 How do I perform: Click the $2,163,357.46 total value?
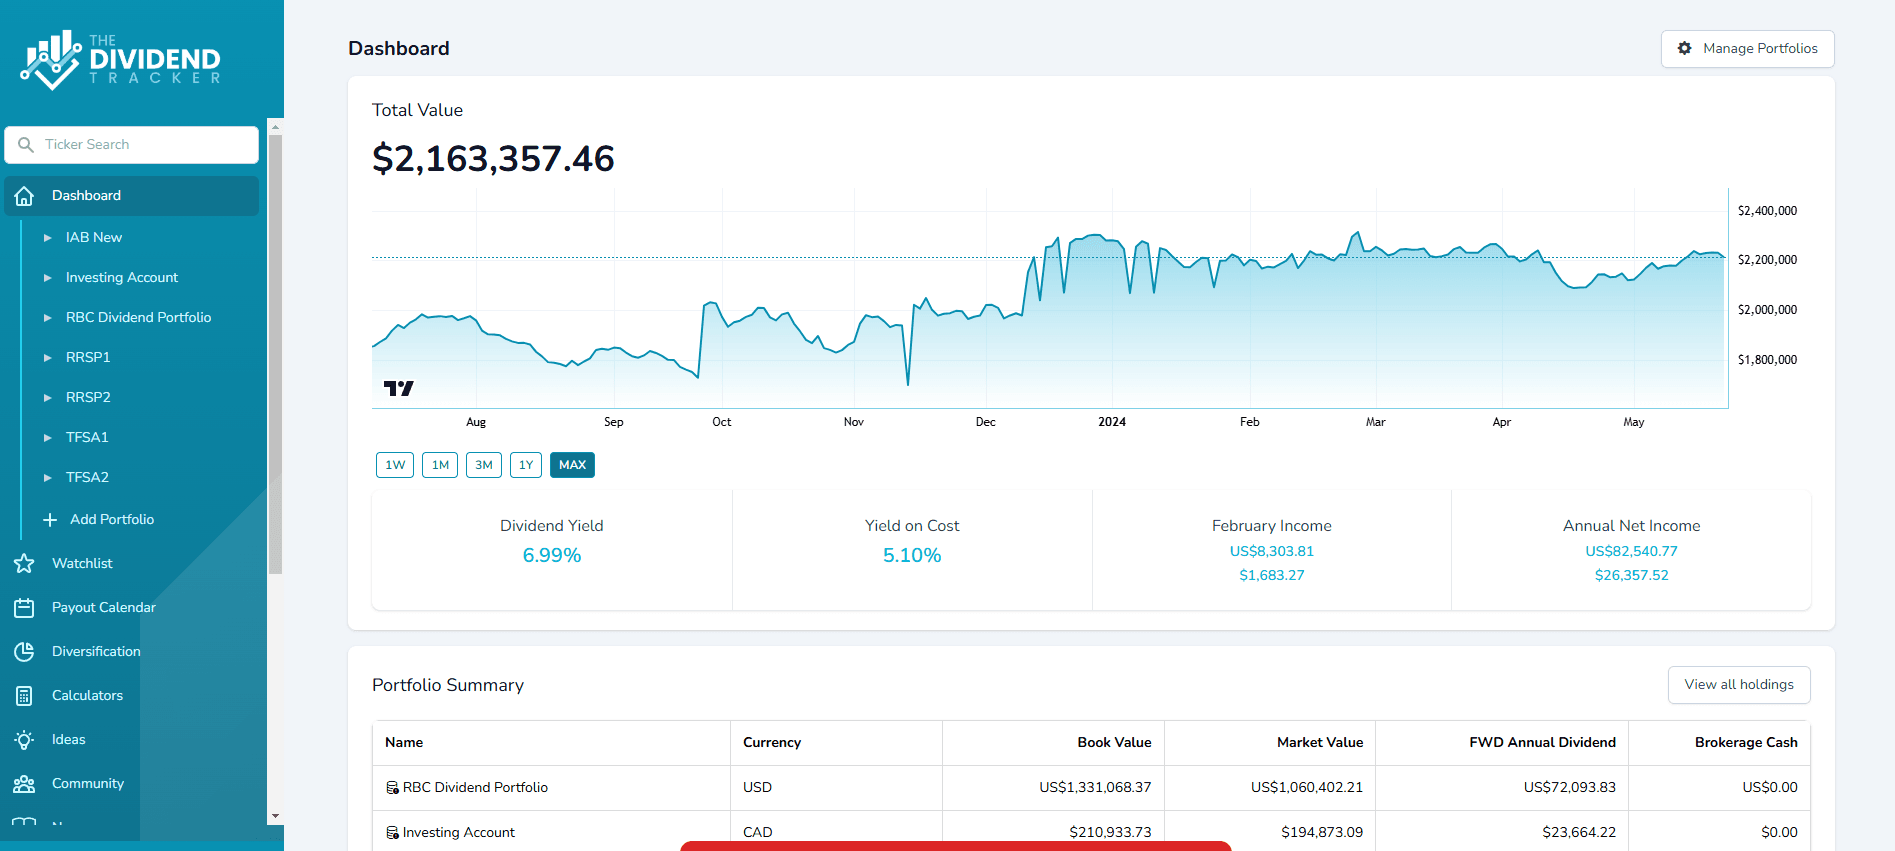pyautogui.click(x=493, y=159)
